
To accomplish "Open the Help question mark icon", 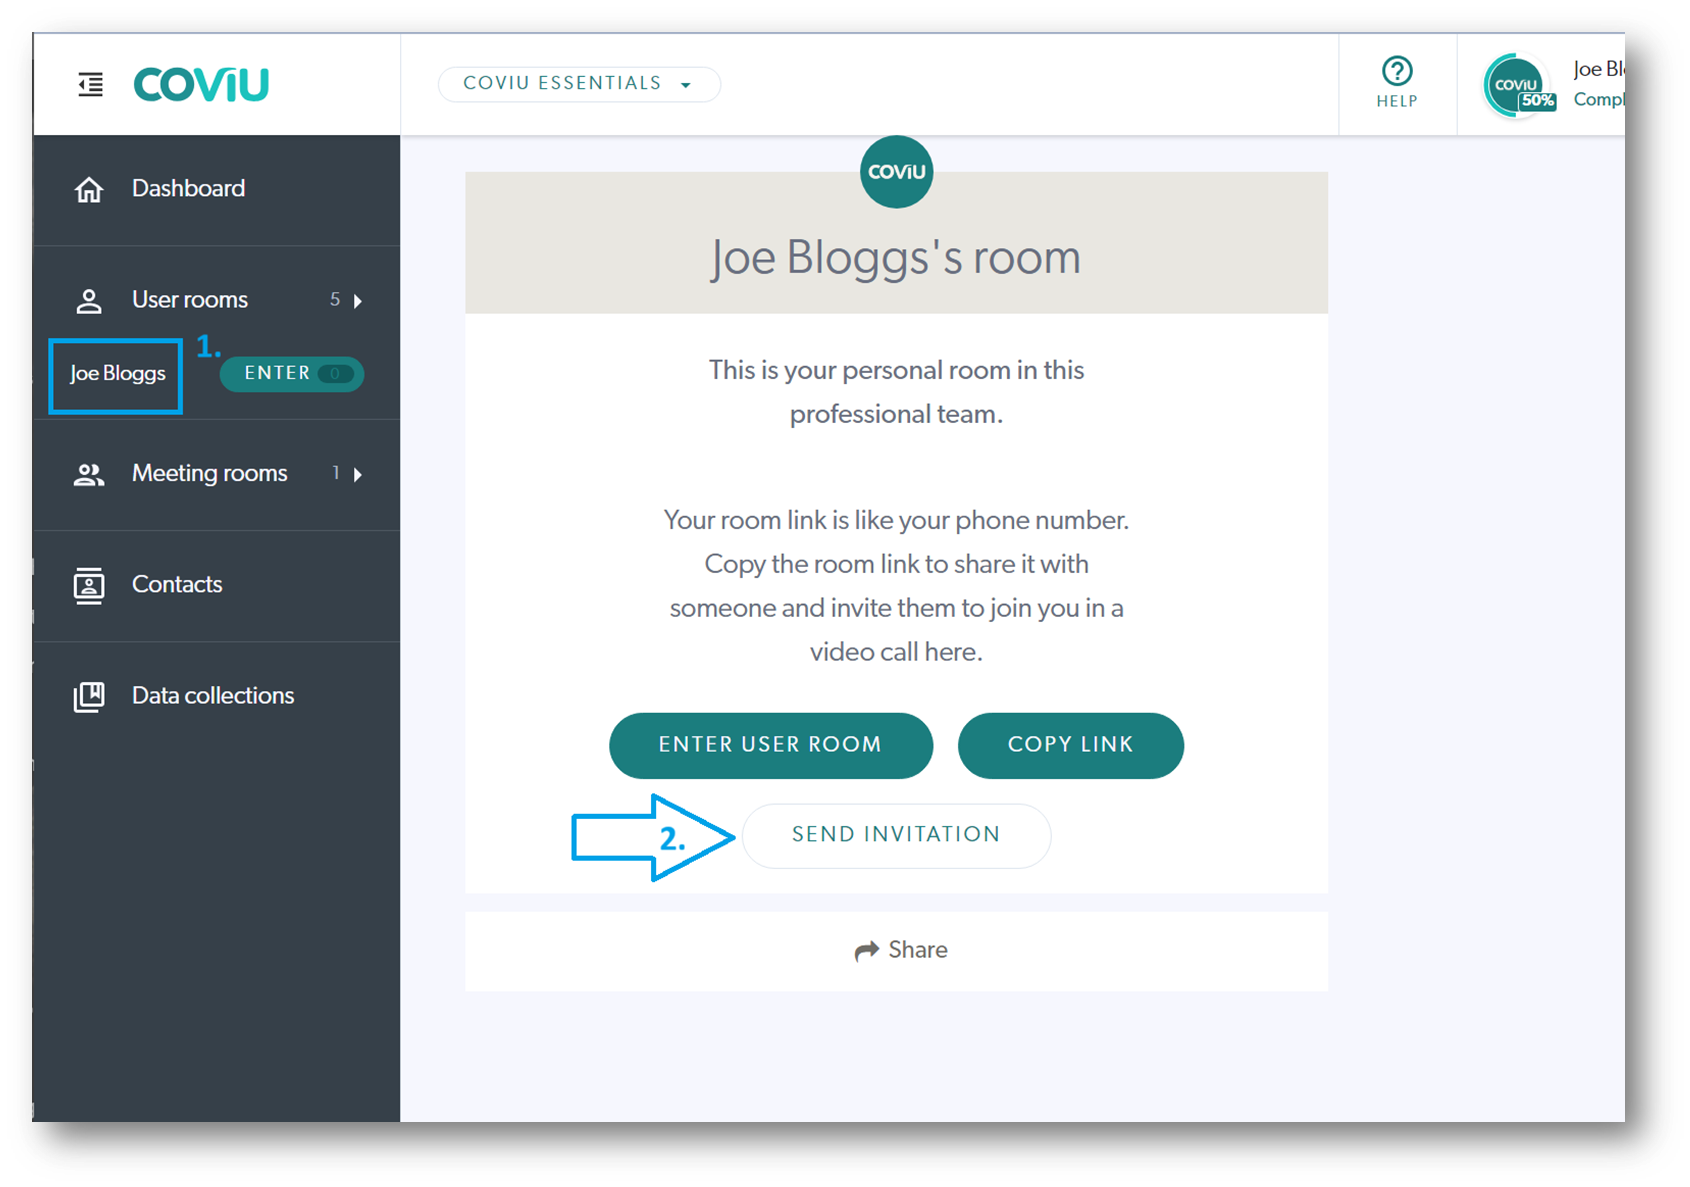I will click(1397, 71).
